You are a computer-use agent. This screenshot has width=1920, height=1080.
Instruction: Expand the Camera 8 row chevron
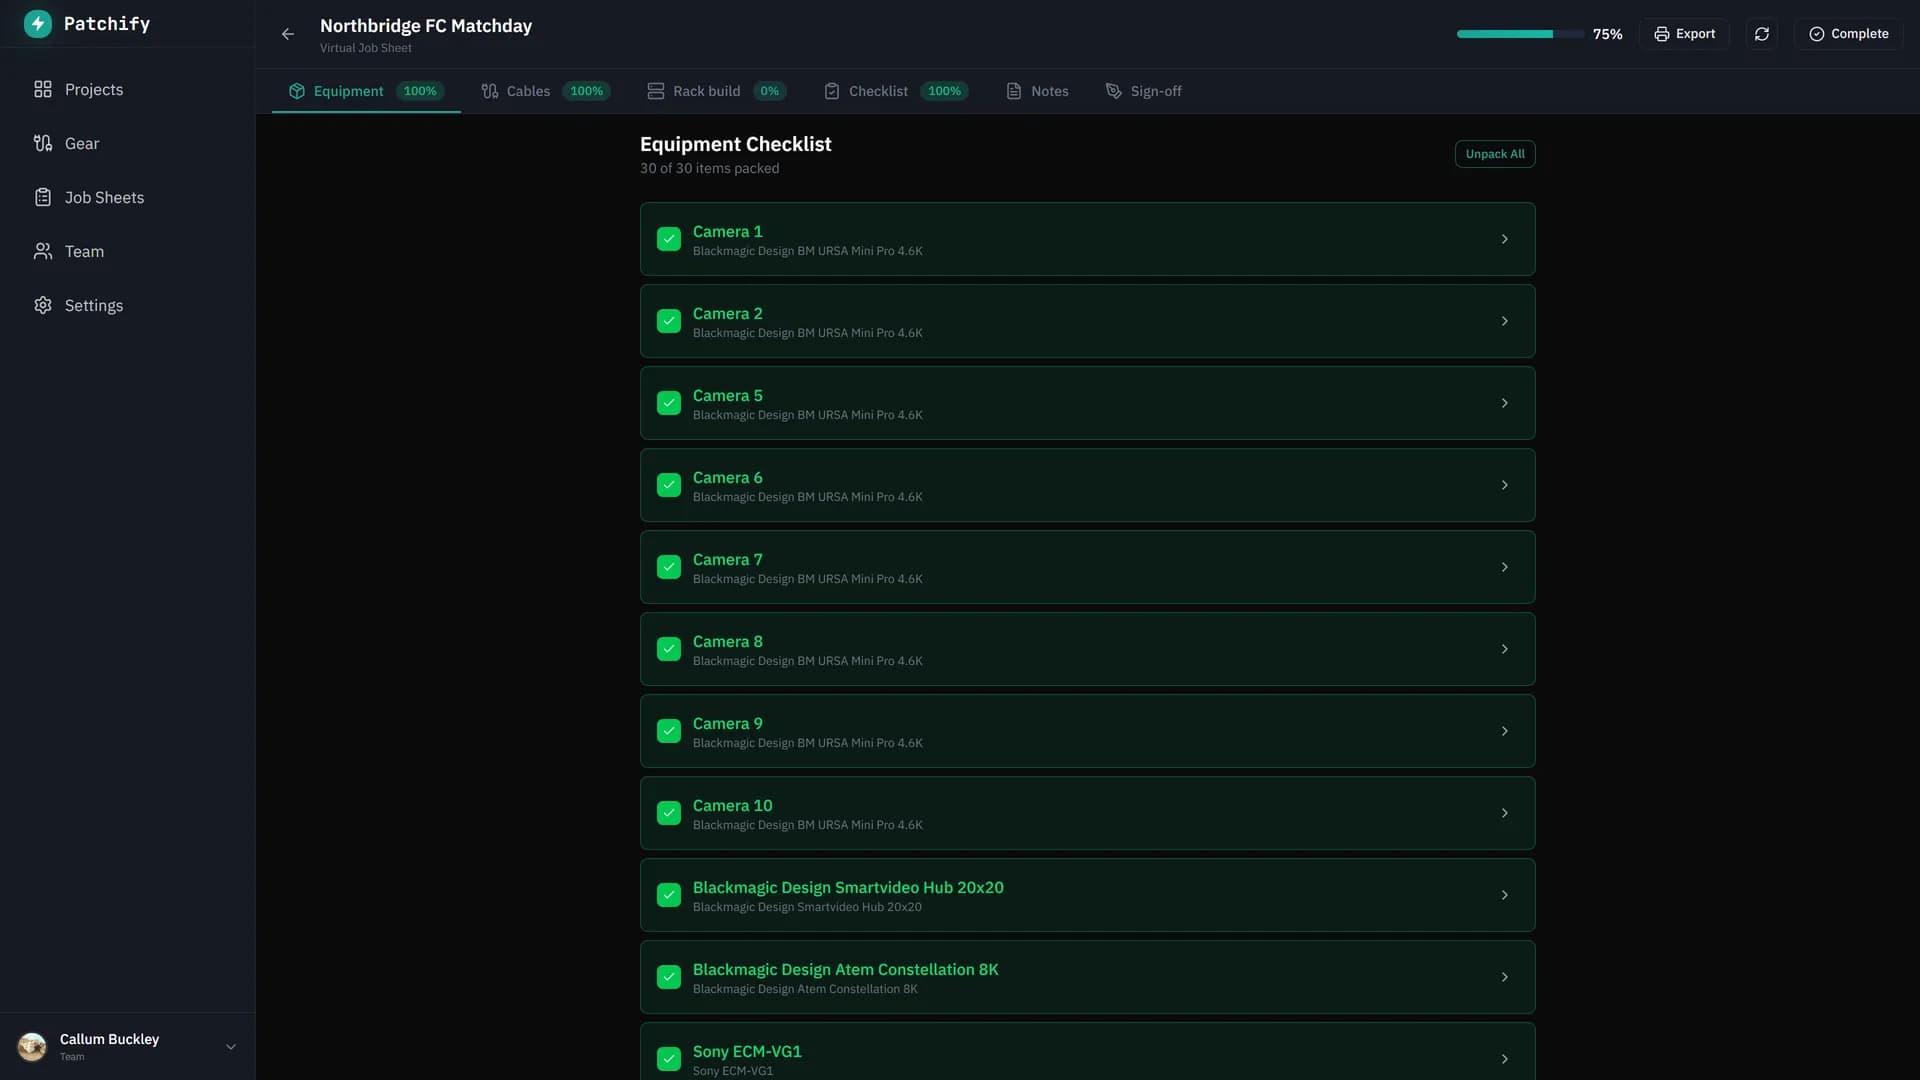click(1504, 649)
